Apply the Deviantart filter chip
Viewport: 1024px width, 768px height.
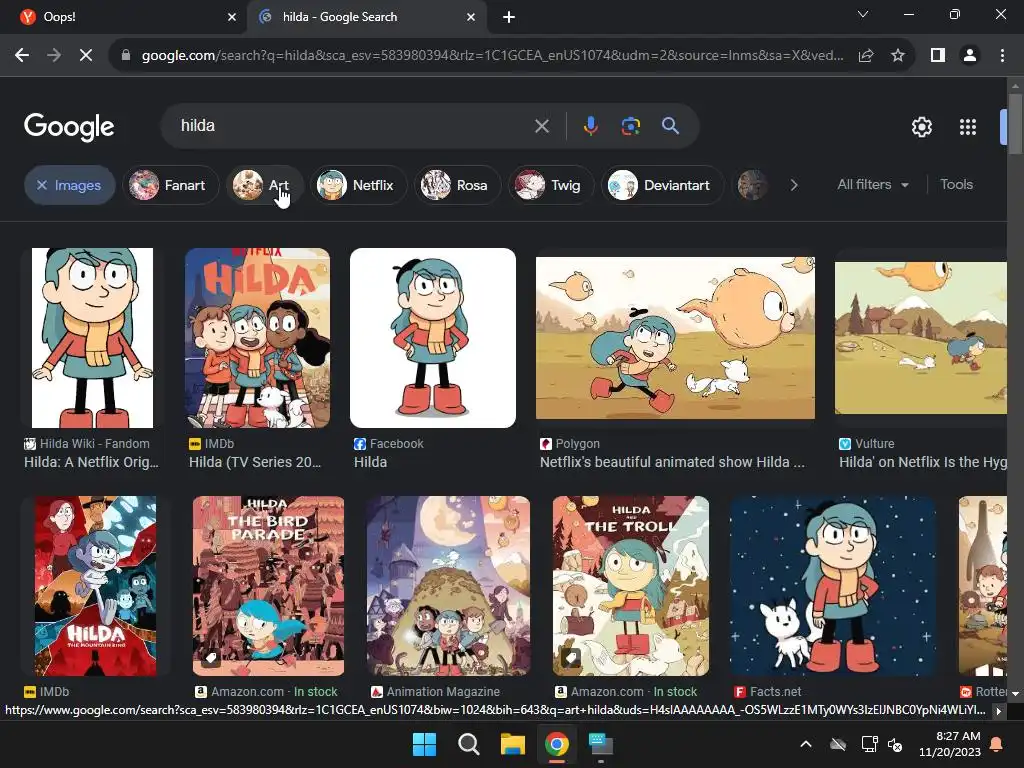662,185
